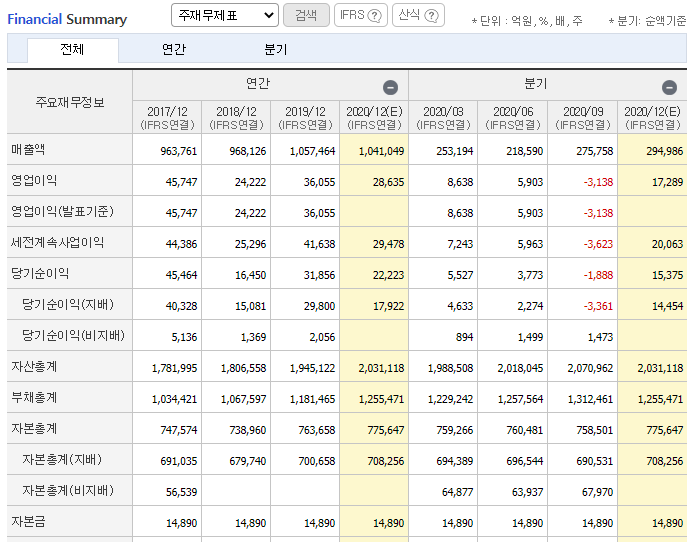Collapse the 연간 columns with the minus icon

[x=390, y=88]
